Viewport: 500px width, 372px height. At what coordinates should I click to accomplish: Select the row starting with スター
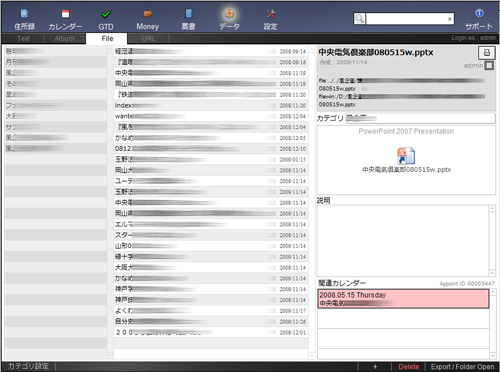(211, 235)
